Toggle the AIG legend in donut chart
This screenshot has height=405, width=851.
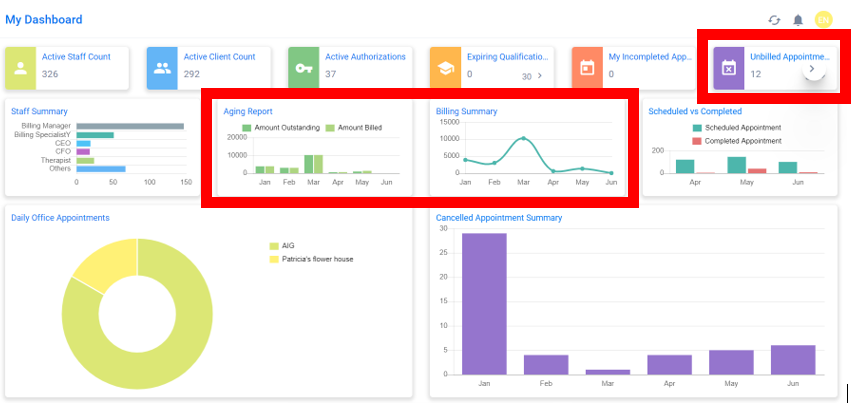coord(282,246)
